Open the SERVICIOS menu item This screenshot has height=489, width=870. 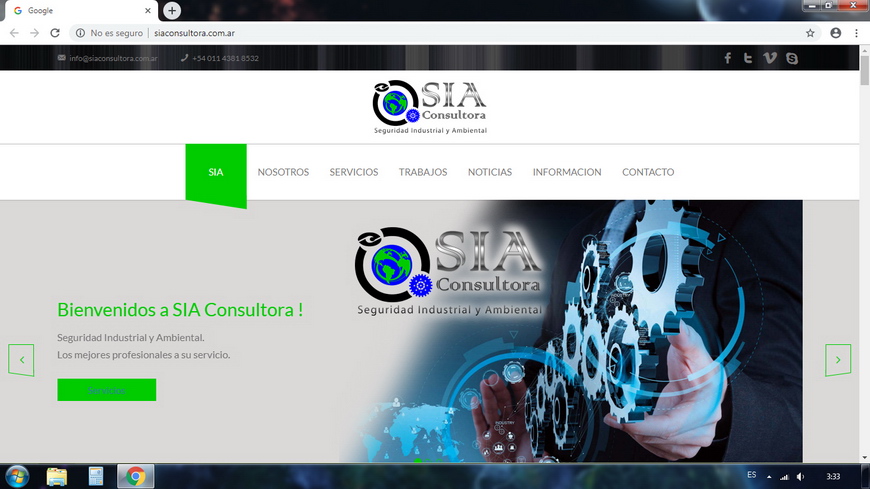pyautogui.click(x=354, y=172)
